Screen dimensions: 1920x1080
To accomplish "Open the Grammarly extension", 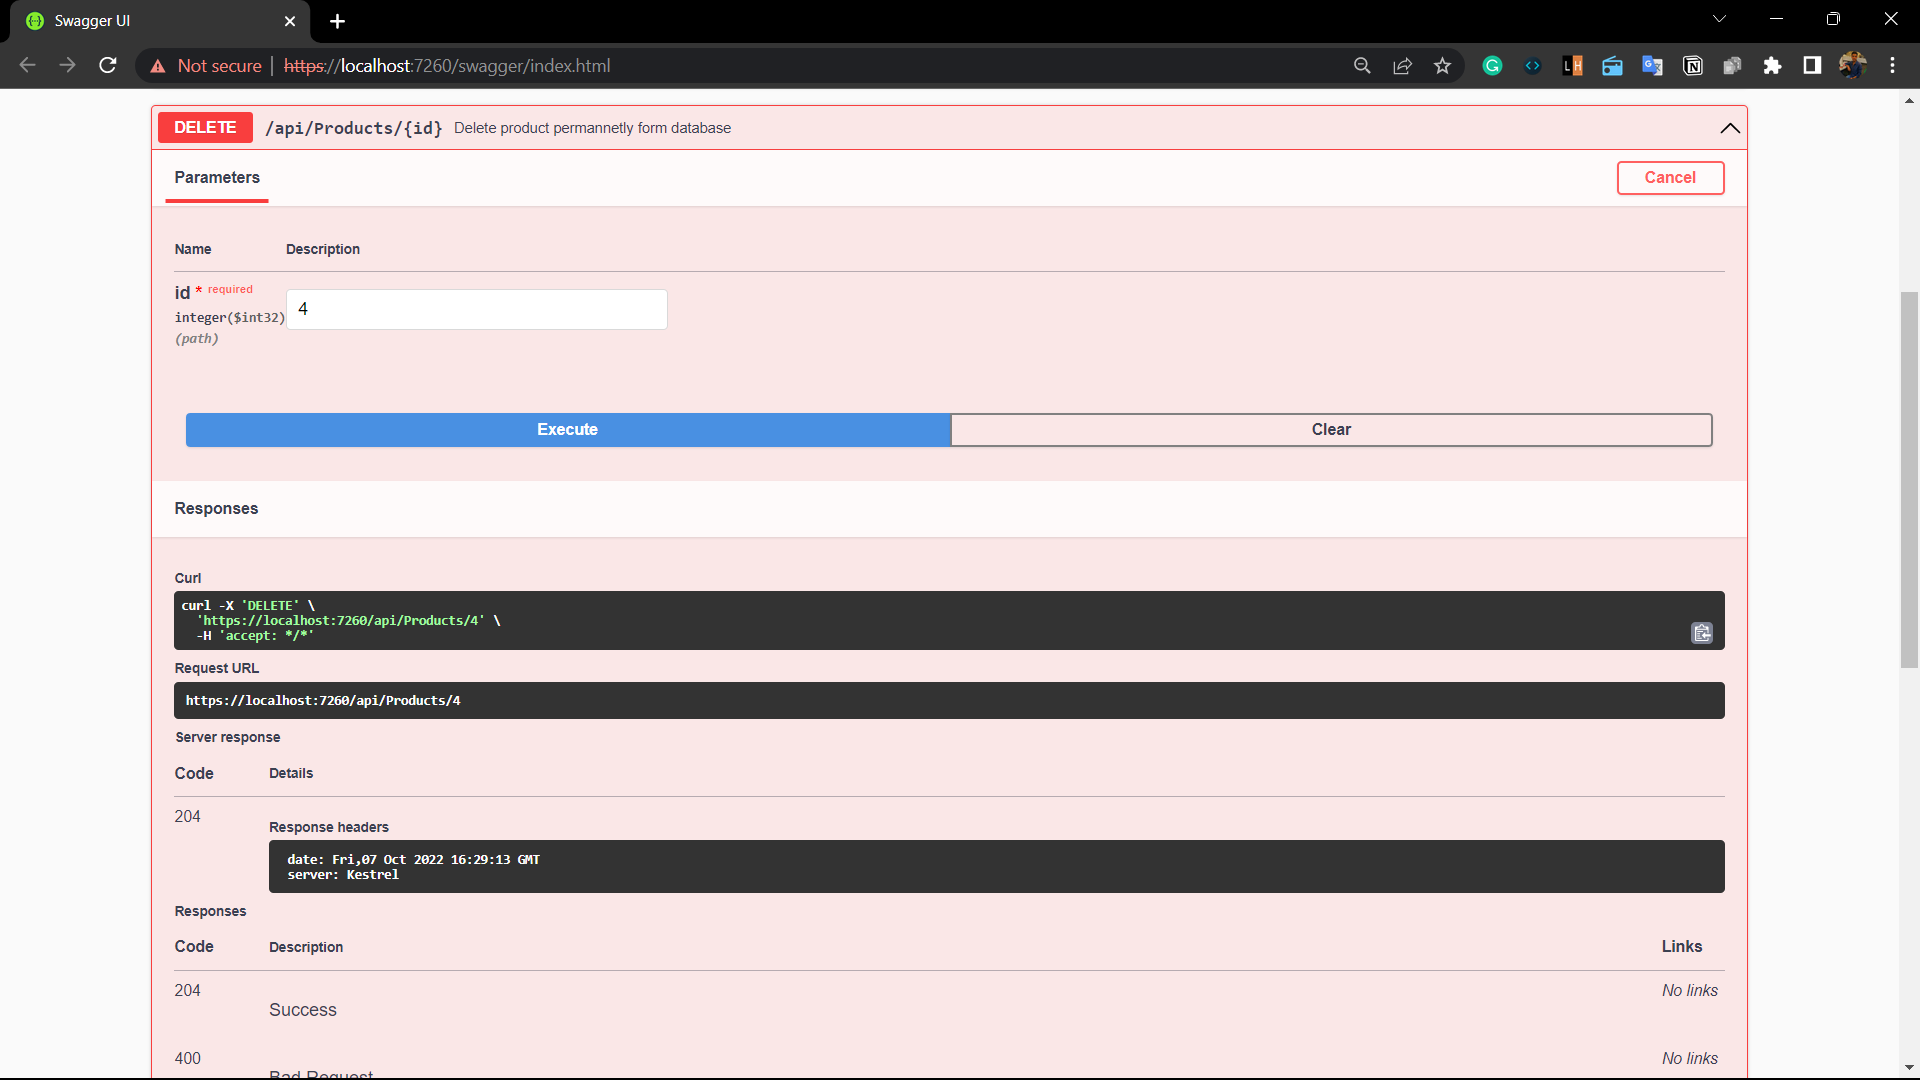I will pyautogui.click(x=1492, y=65).
